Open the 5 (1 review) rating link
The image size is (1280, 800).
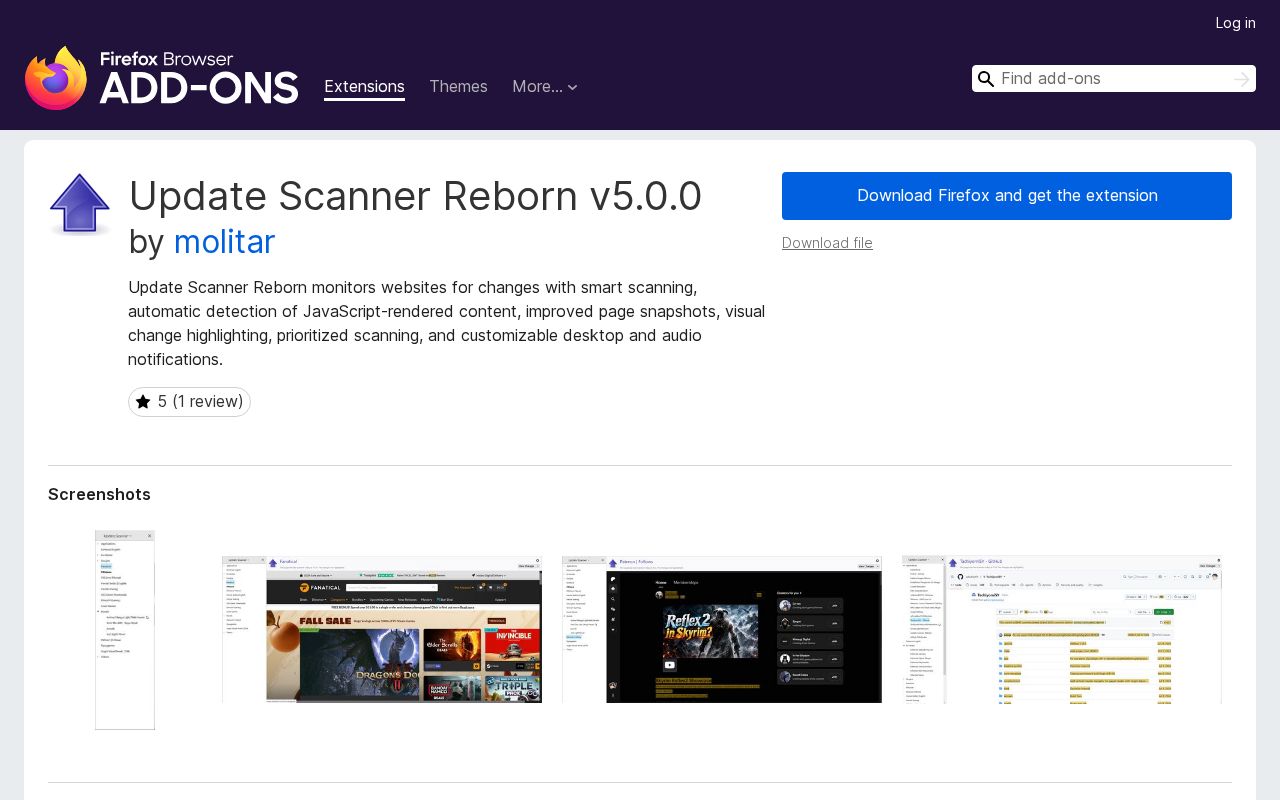189,402
